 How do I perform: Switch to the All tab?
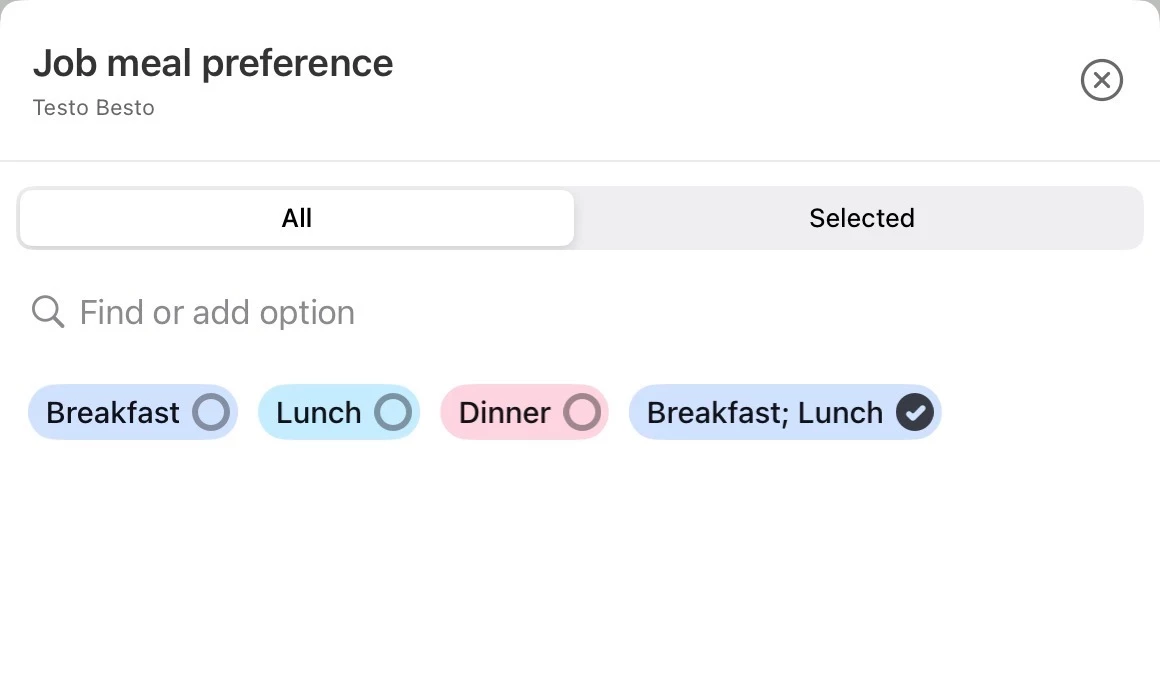coord(297,218)
